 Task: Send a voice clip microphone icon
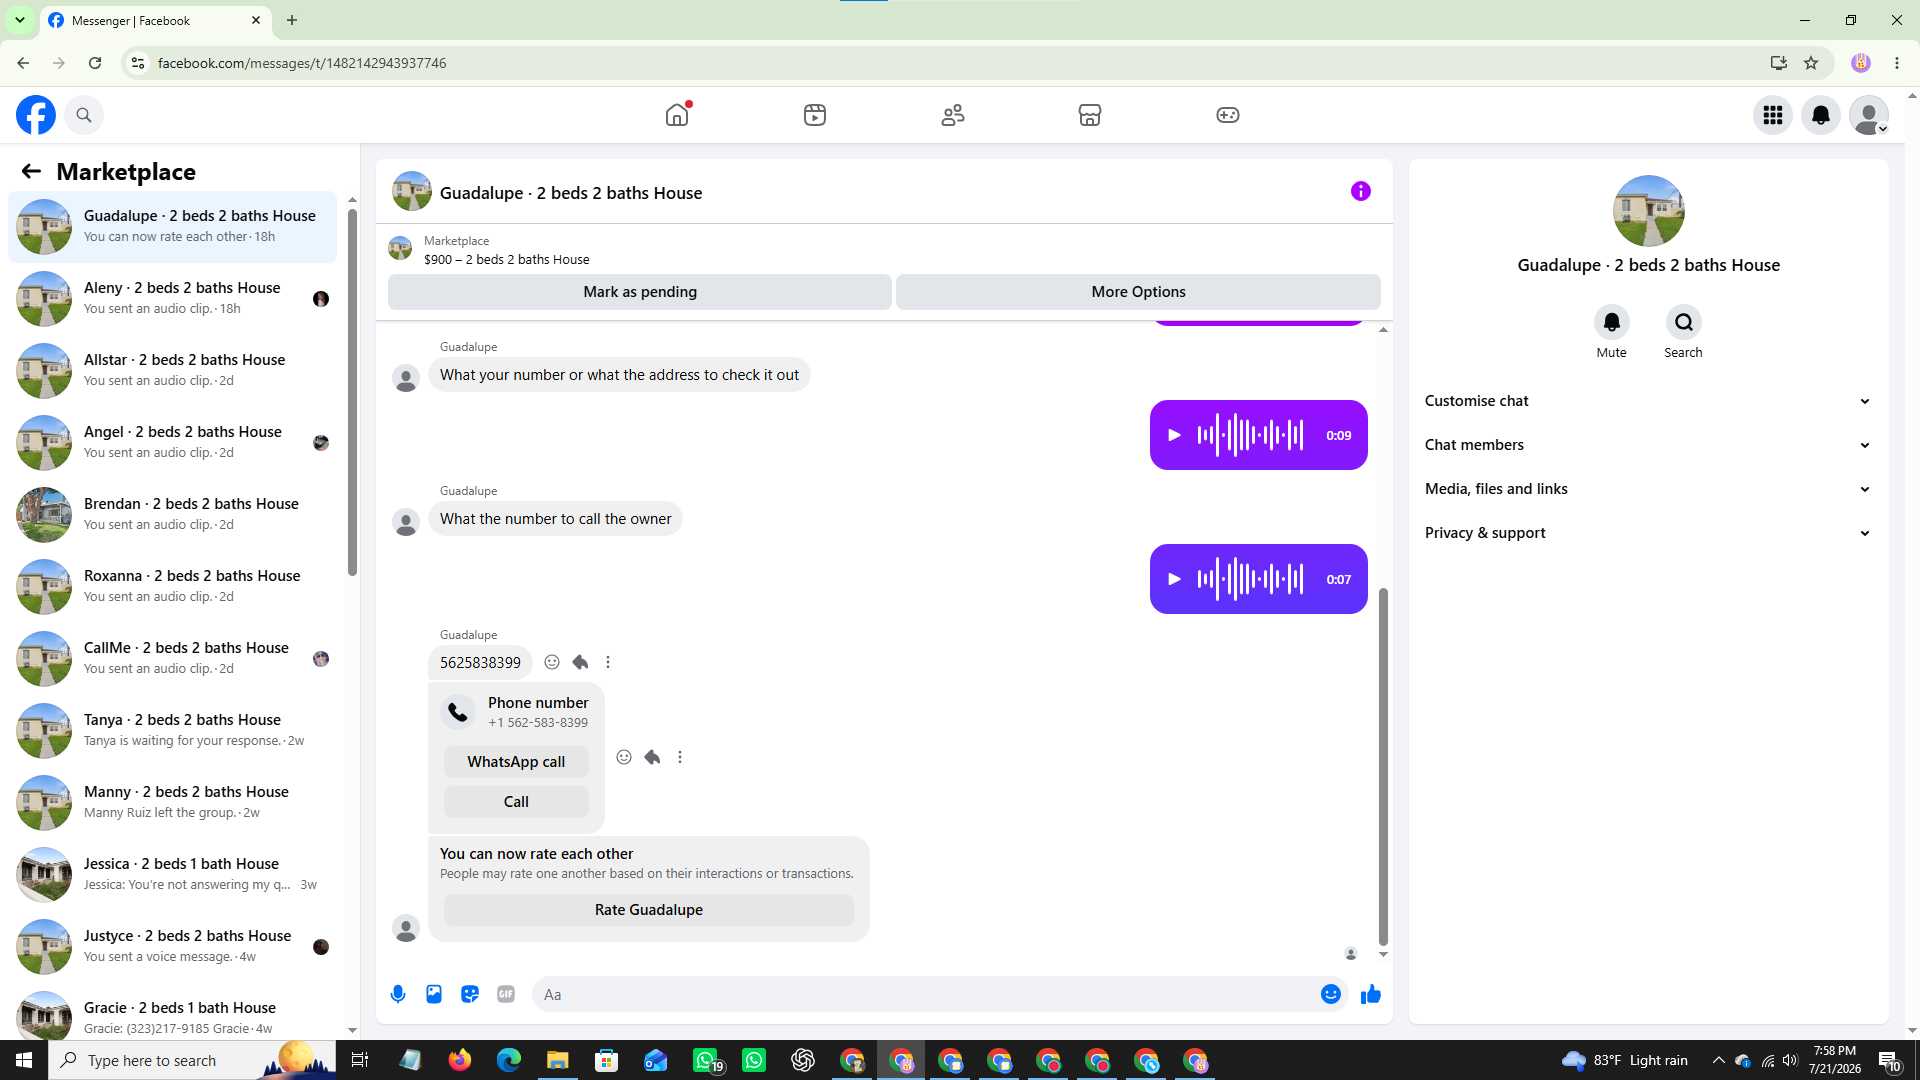pos(398,994)
